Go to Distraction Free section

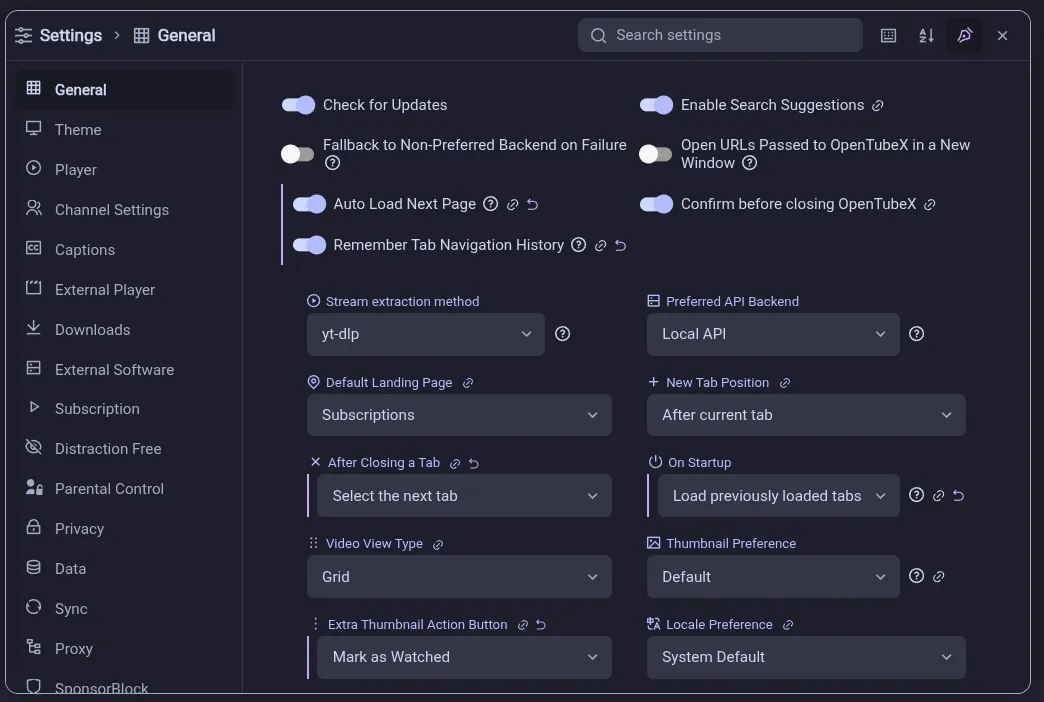[125, 448]
